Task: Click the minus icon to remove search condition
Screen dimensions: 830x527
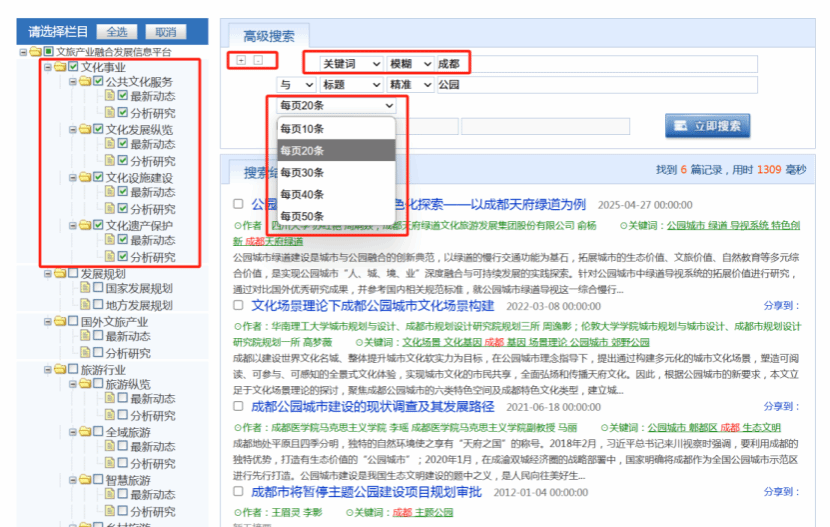Action: coord(257,60)
